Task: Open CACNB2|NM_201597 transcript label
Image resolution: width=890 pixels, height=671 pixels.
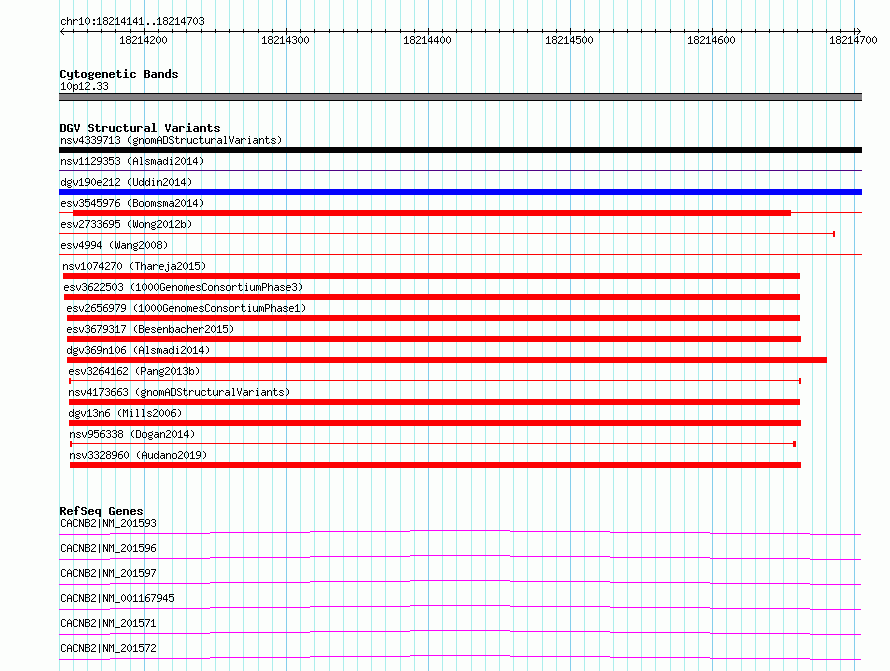Action: click(x=108, y=573)
